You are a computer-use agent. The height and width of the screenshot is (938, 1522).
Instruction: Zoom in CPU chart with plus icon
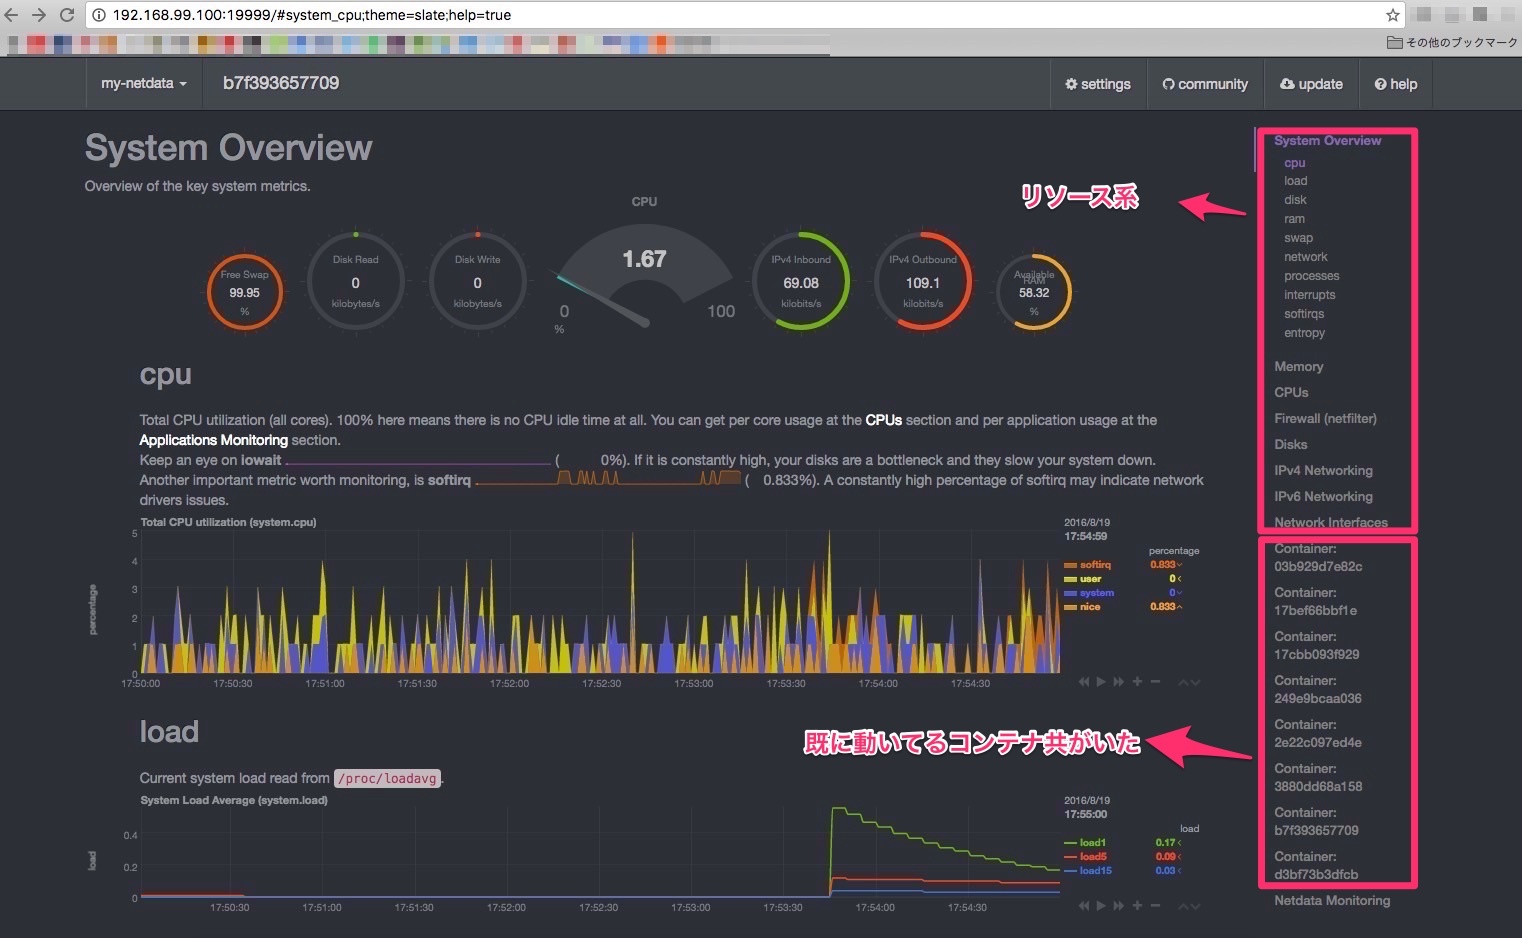coord(1137,682)
